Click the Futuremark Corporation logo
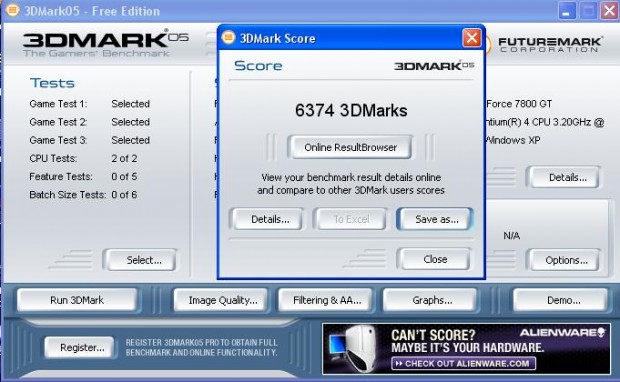Screen dimensions: 620x382 (550, 45)
